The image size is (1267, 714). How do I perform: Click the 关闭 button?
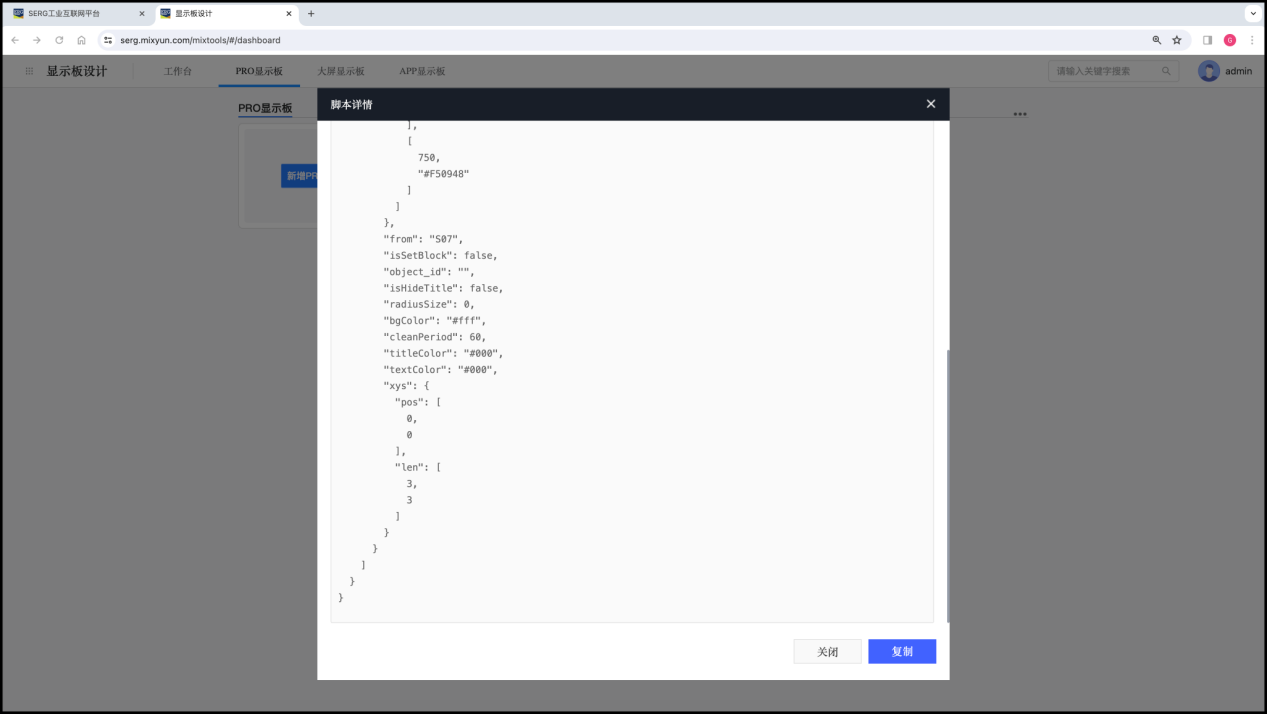(x=827, y=651)
